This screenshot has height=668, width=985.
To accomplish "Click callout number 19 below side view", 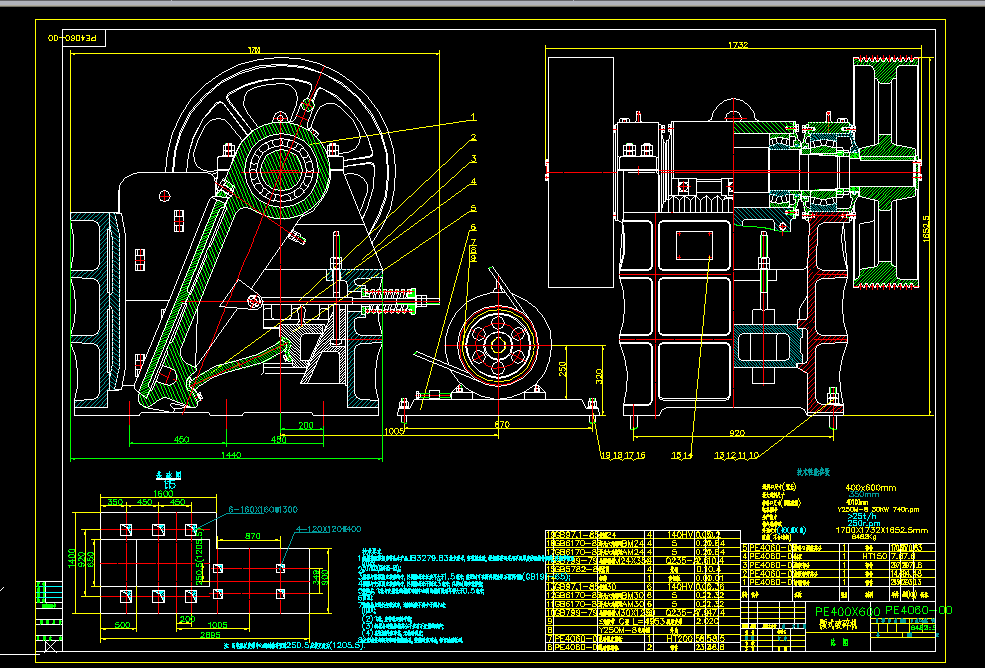I will 606,455.
